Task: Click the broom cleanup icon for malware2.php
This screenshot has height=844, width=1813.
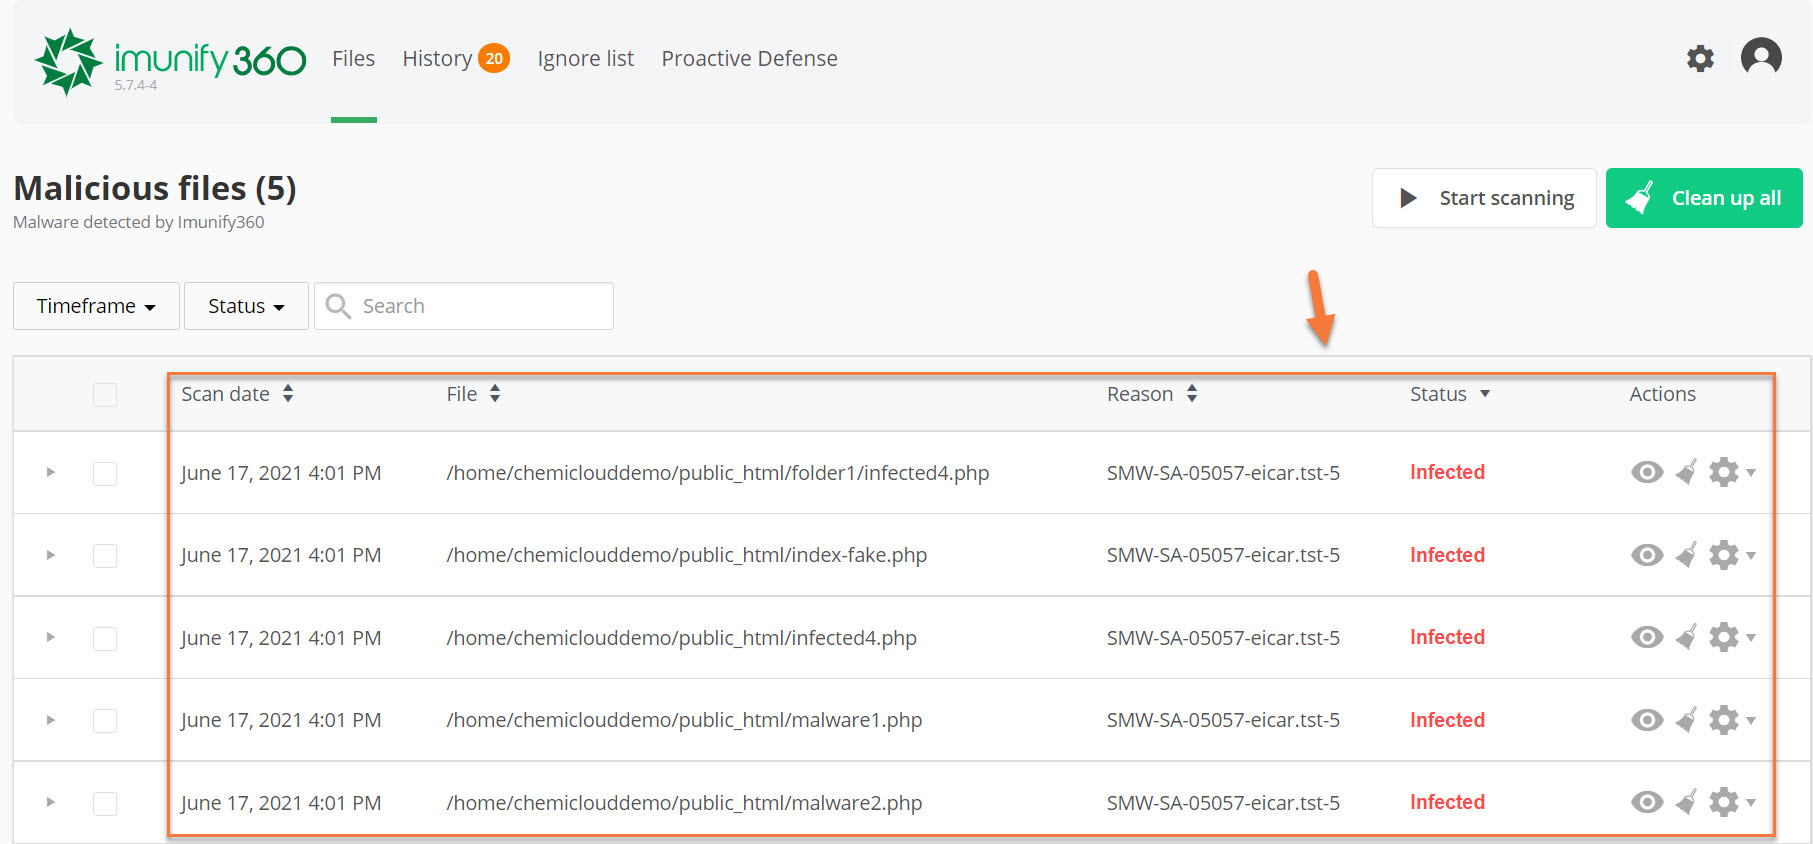Action: 1686,802
